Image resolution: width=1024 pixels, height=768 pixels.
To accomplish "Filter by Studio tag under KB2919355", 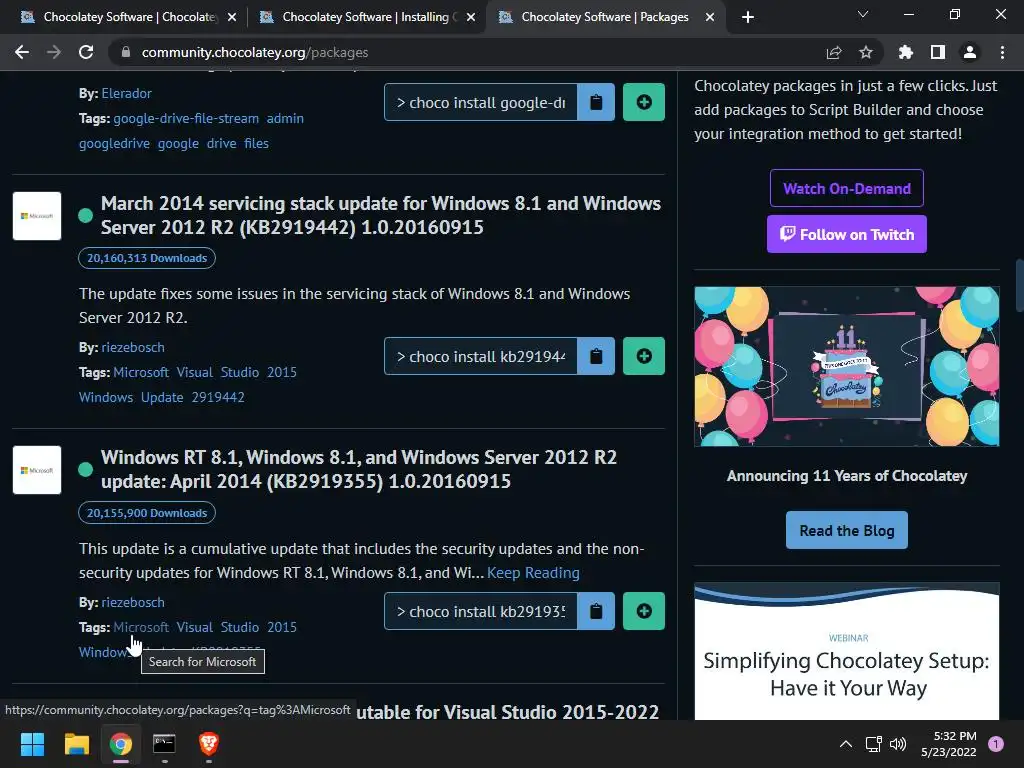I will pyautogui.click(x=240, y=627).
